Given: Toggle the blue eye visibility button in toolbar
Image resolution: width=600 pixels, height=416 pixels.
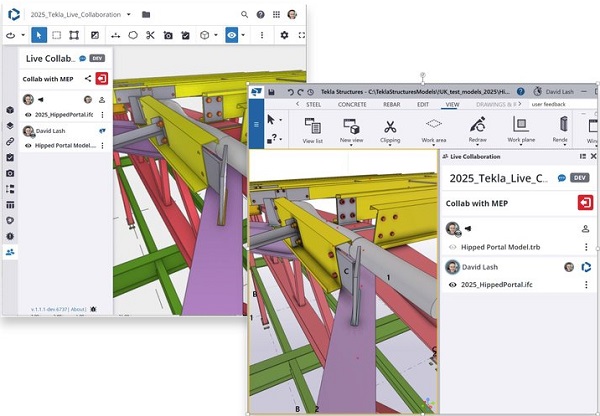Looking at the screenshot, I should 232,35.
